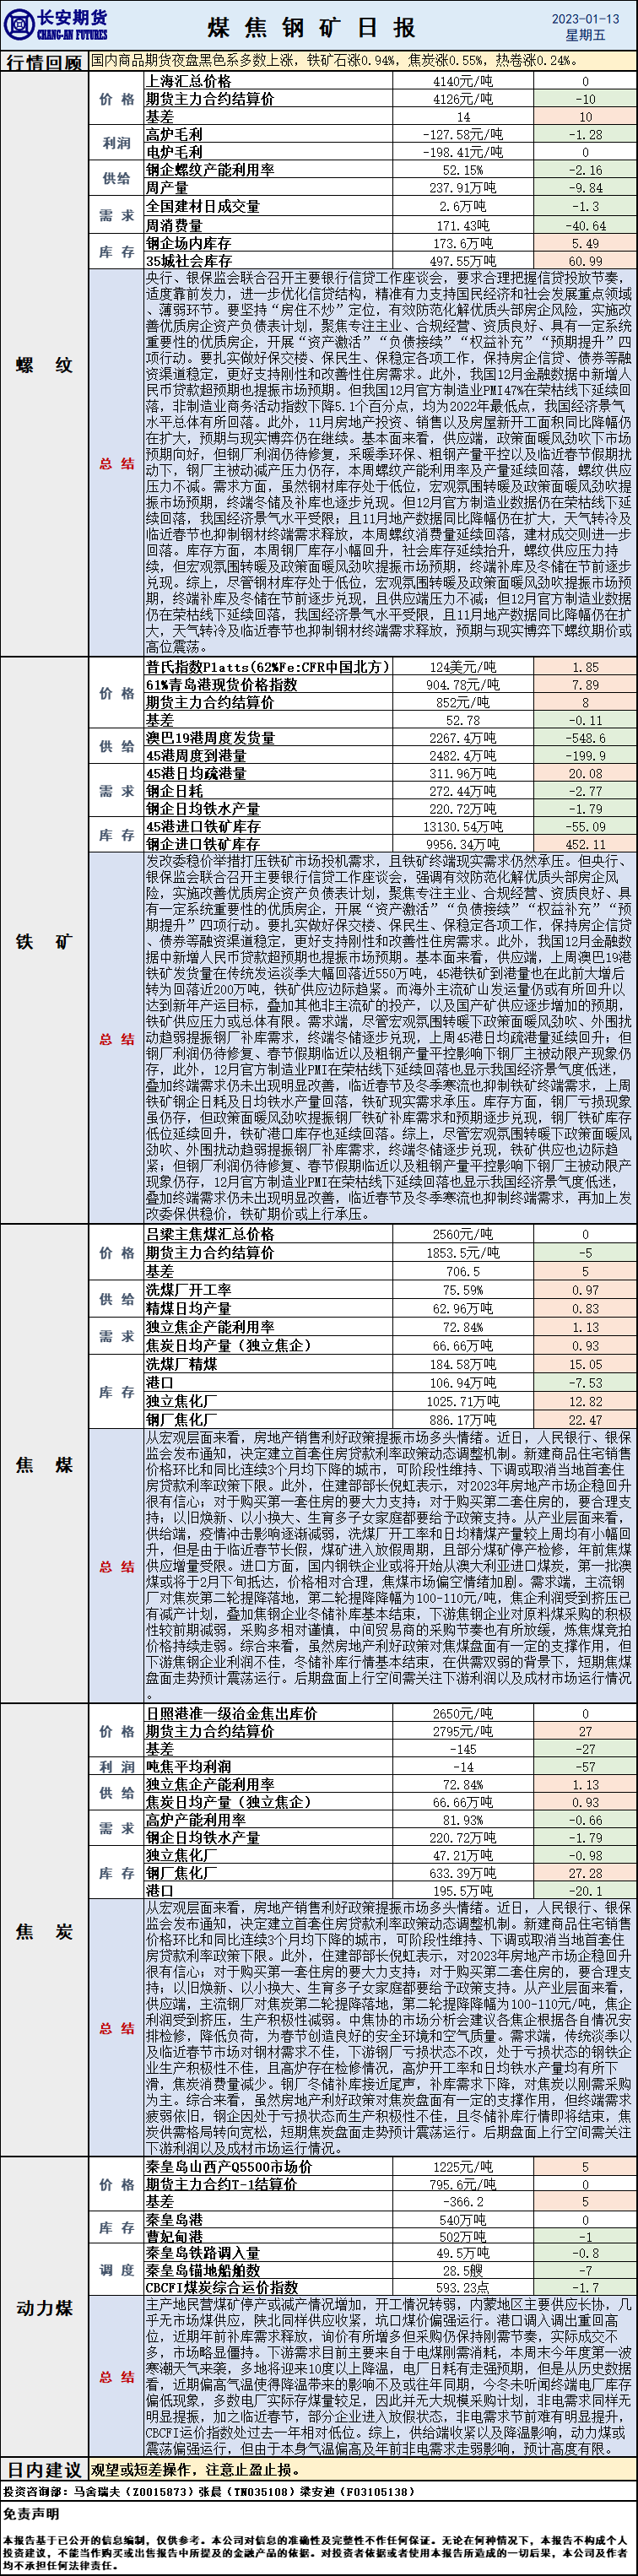Click the 周消费量 row label
Screen dimensions: 638x2576
pyautogui.click(x=174, y=225)
